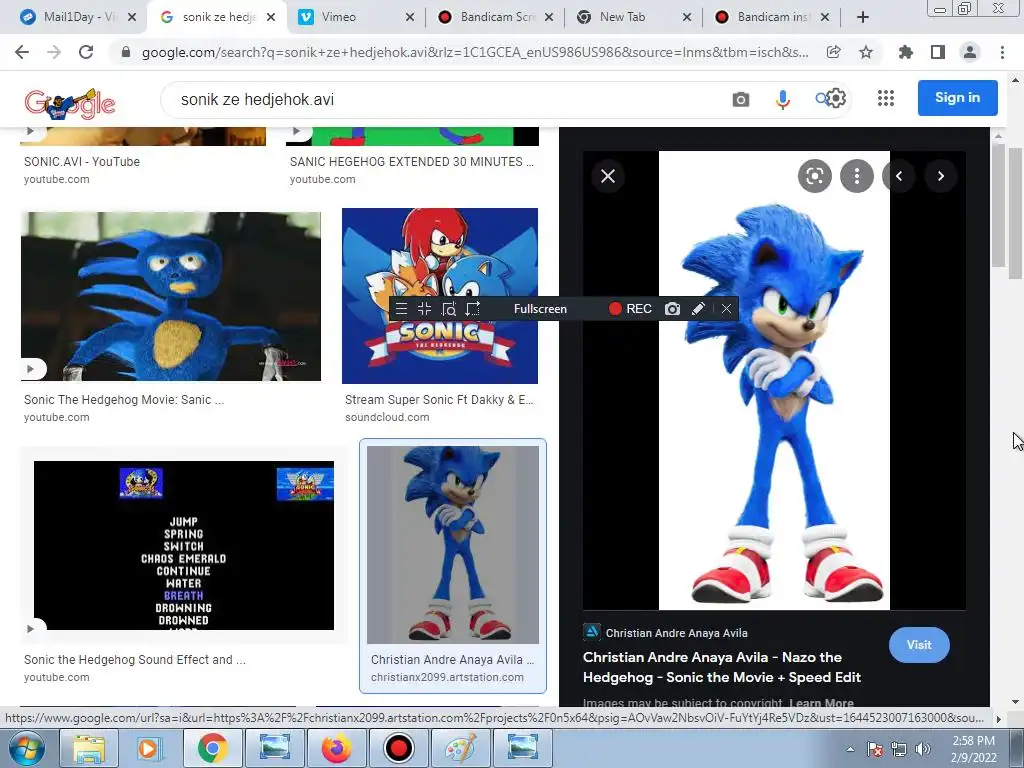Click the large Sonic preview image
The image size is (1024, 768).
click(774, 381)
